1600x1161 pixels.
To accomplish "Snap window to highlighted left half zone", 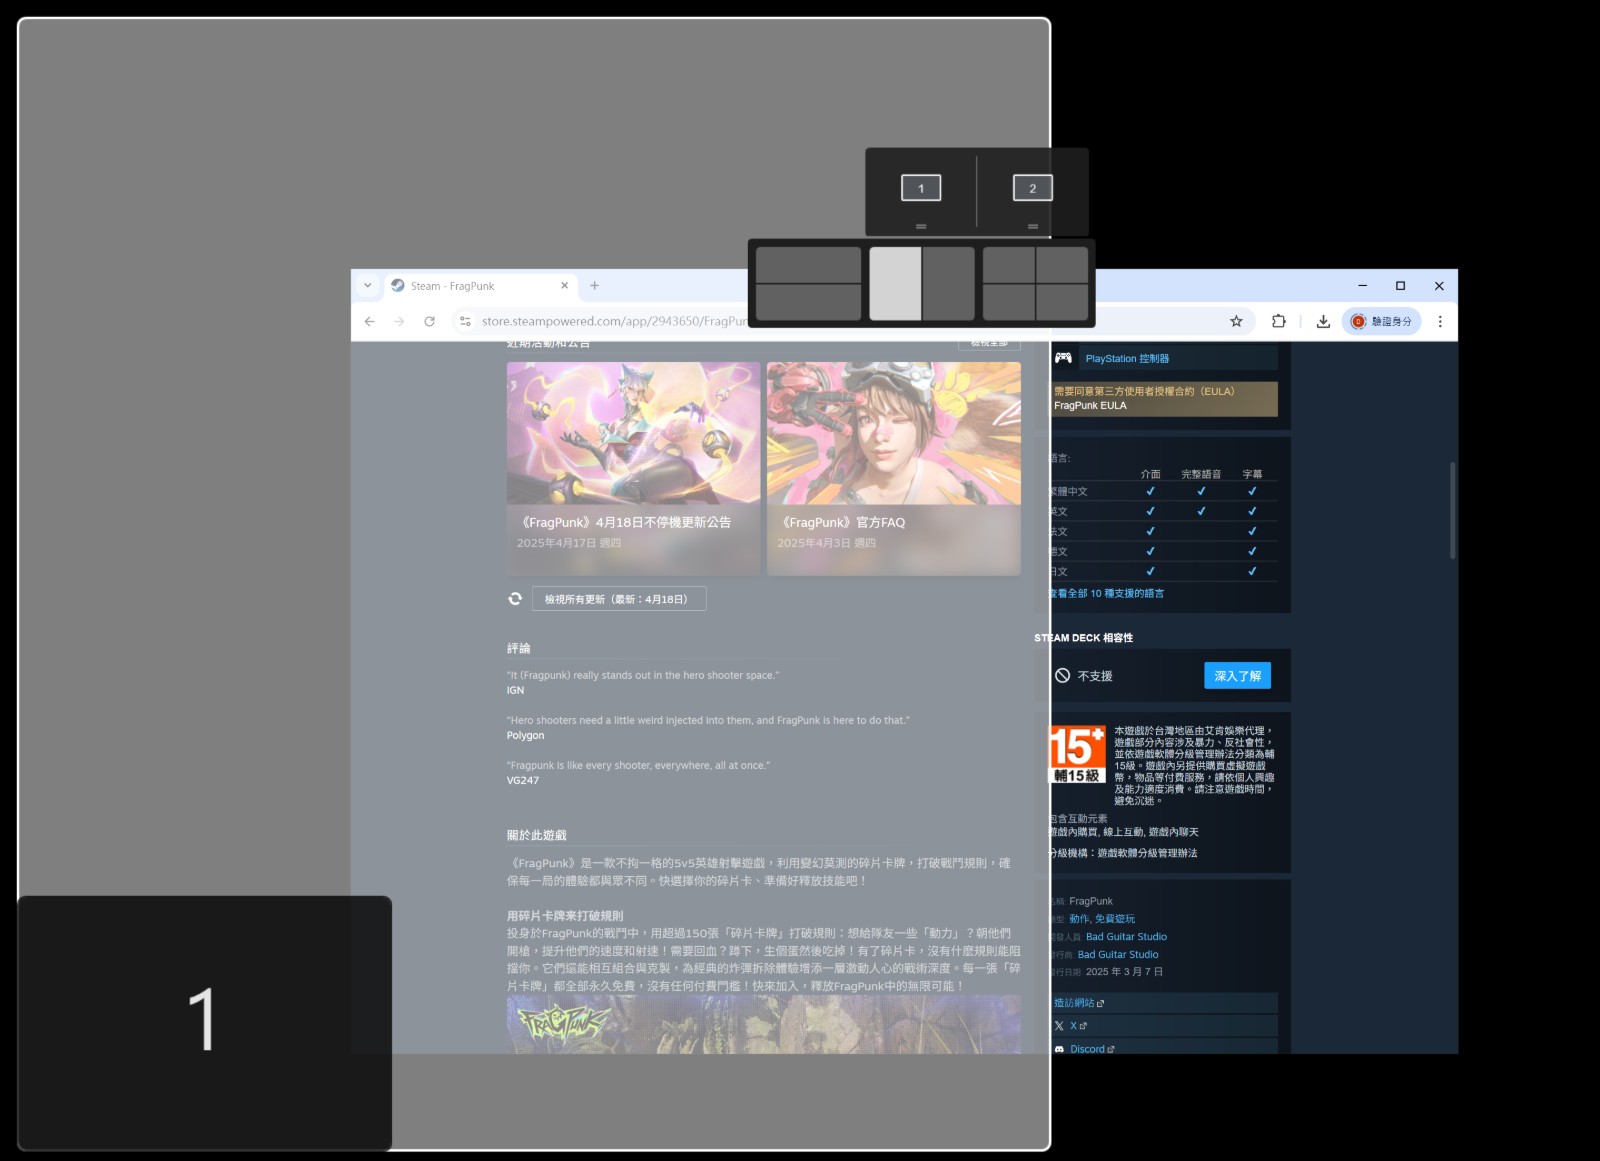I will click(x=895, y=284).
